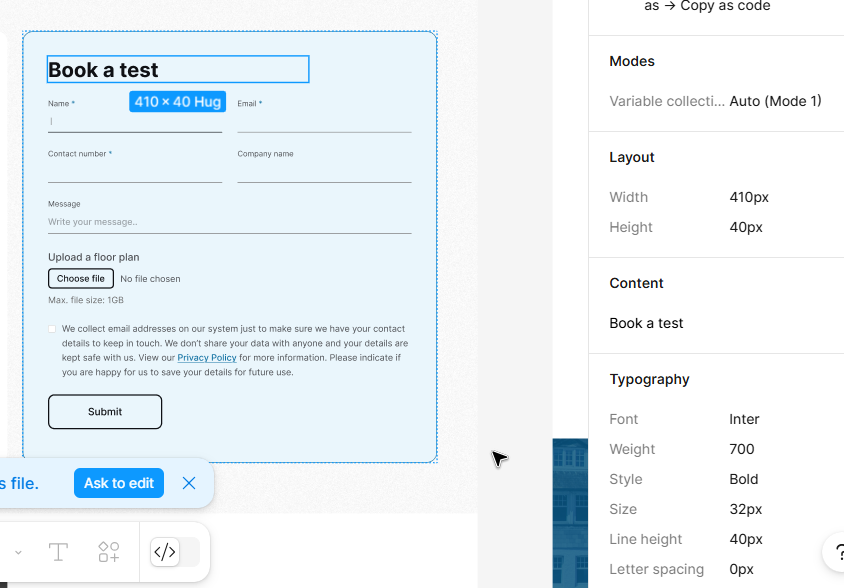Viewport: 844px width, 588px height.
Task: Expand the toolbar tool chevron dropdown
Action: pyautogui.click(x=18, y=552)
